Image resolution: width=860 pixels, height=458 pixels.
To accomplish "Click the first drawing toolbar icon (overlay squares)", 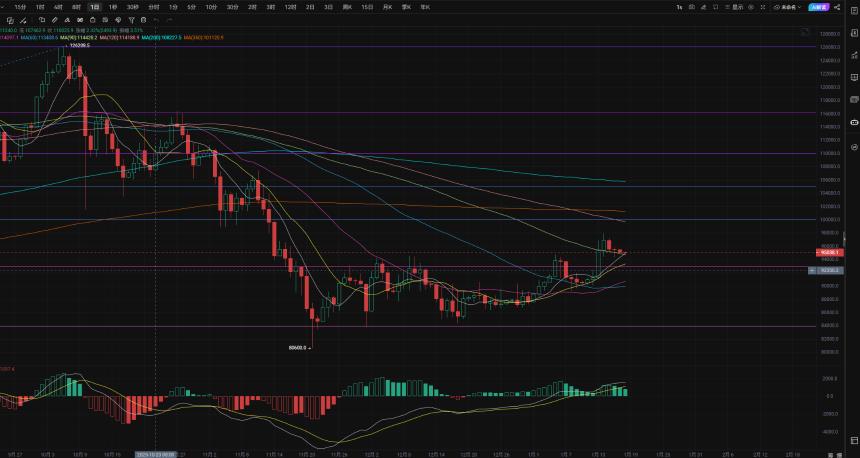I will [10, 20].
